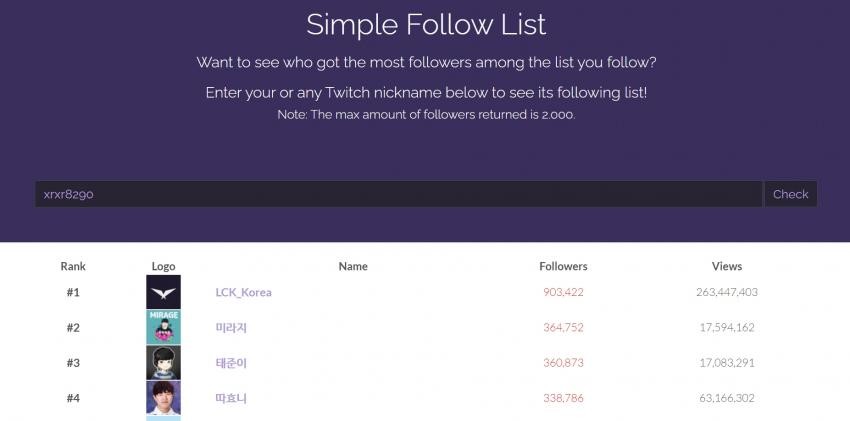The image size is (850, 421).
Task: Click 따효니 follower count 338,786
Action: 563,398
